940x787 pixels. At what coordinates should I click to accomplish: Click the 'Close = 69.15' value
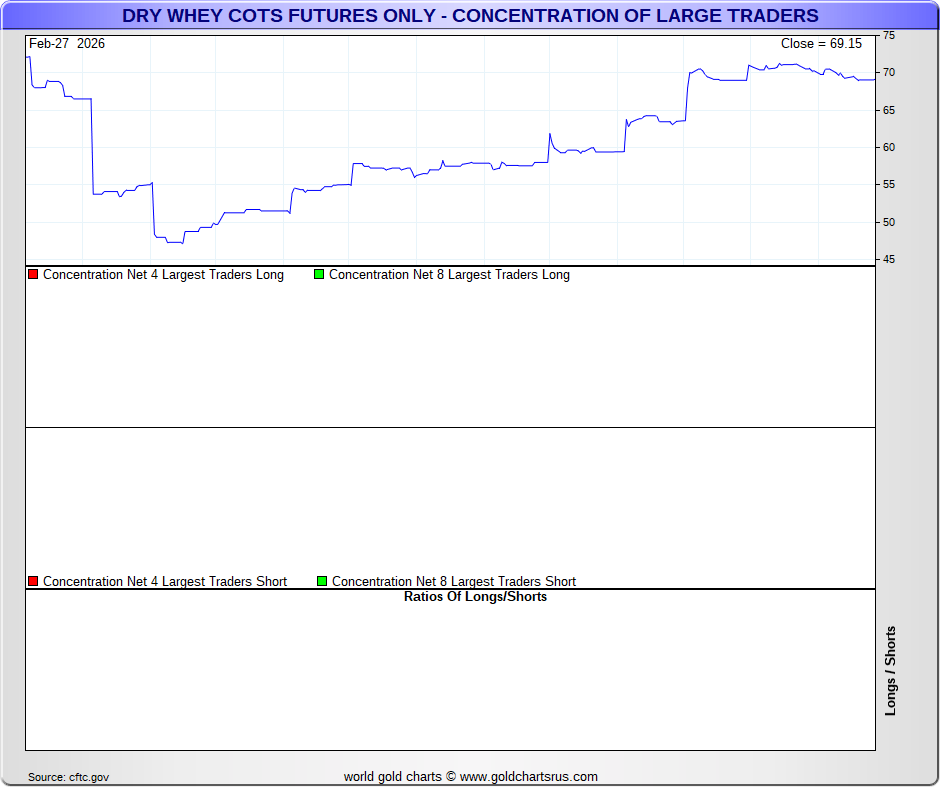821,44
